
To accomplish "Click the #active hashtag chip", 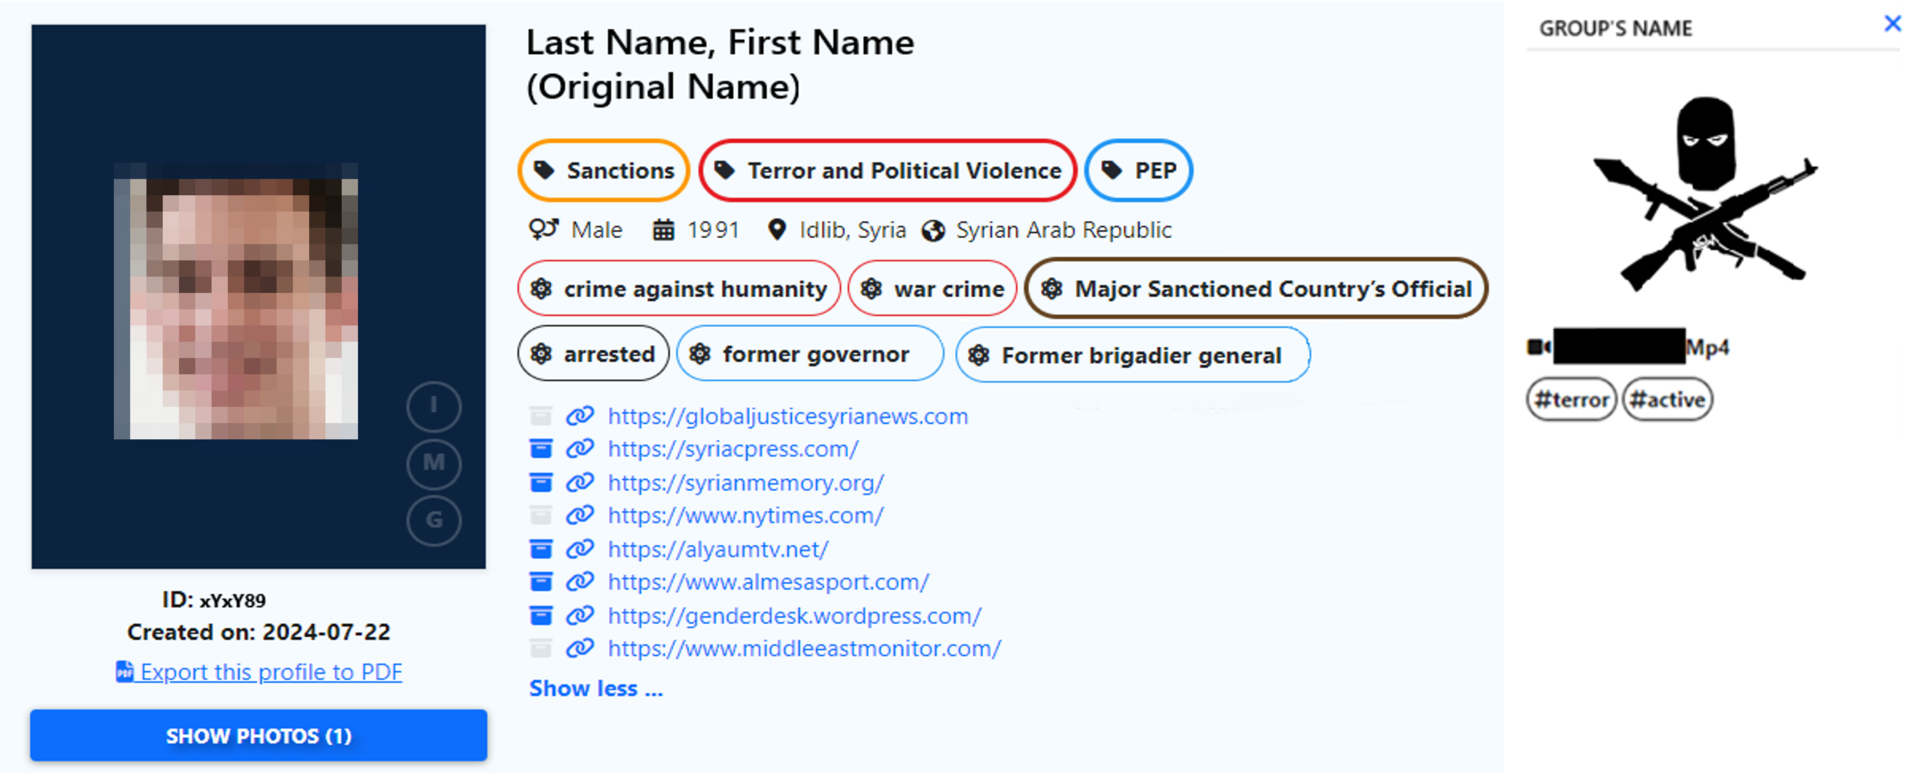I will tap(1667, 400).
